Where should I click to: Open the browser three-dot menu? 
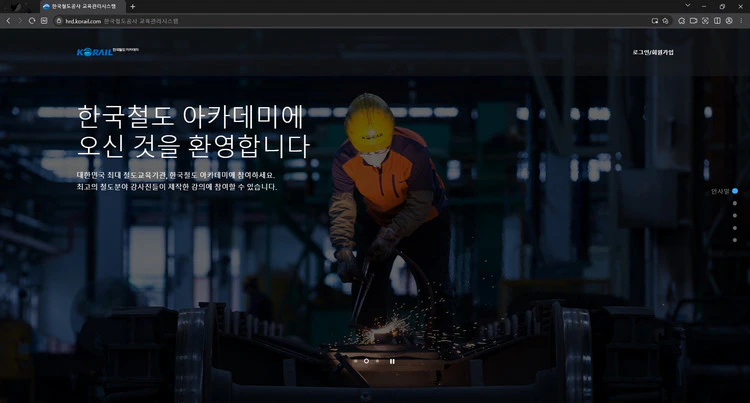pos(741,21)
